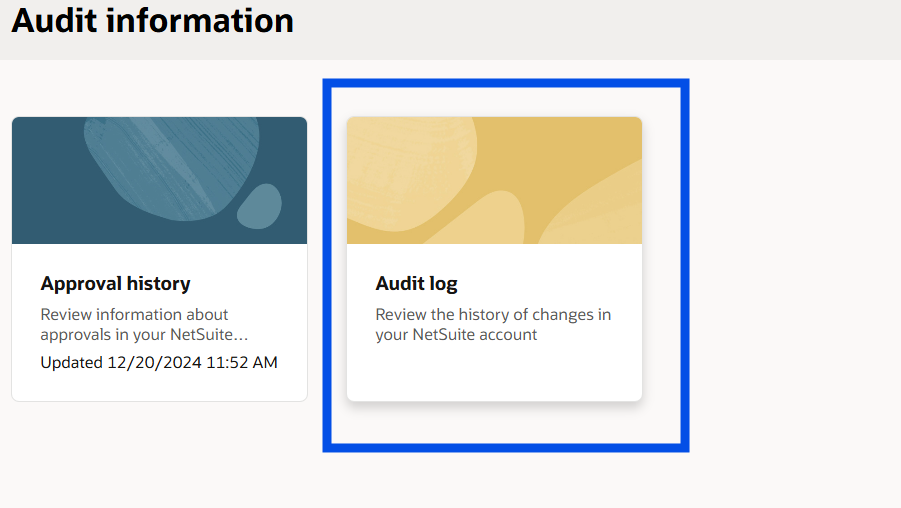
Task: Click the Approval history title text
Action: [x=115, y=283]
